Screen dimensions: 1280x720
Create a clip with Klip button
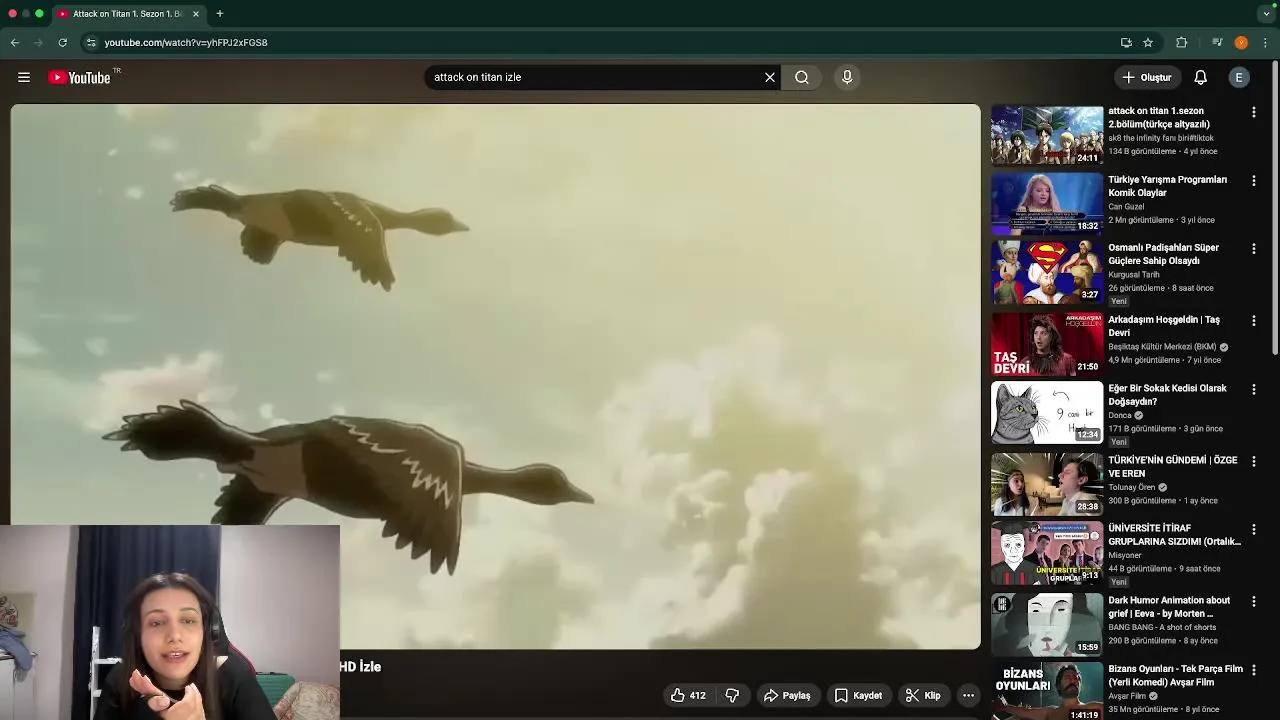click(923, 695)
